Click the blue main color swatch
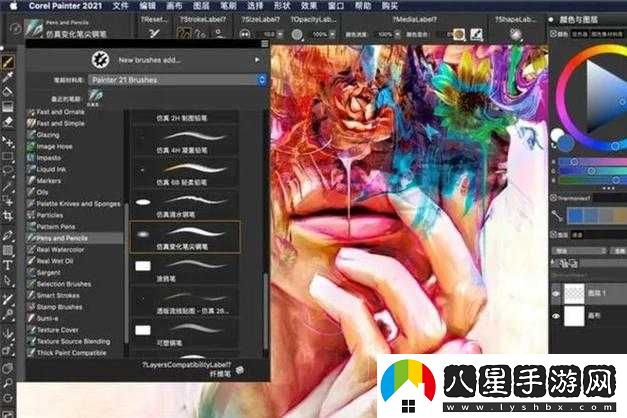This screenshot has width=627, height=418. coord(565,143)
